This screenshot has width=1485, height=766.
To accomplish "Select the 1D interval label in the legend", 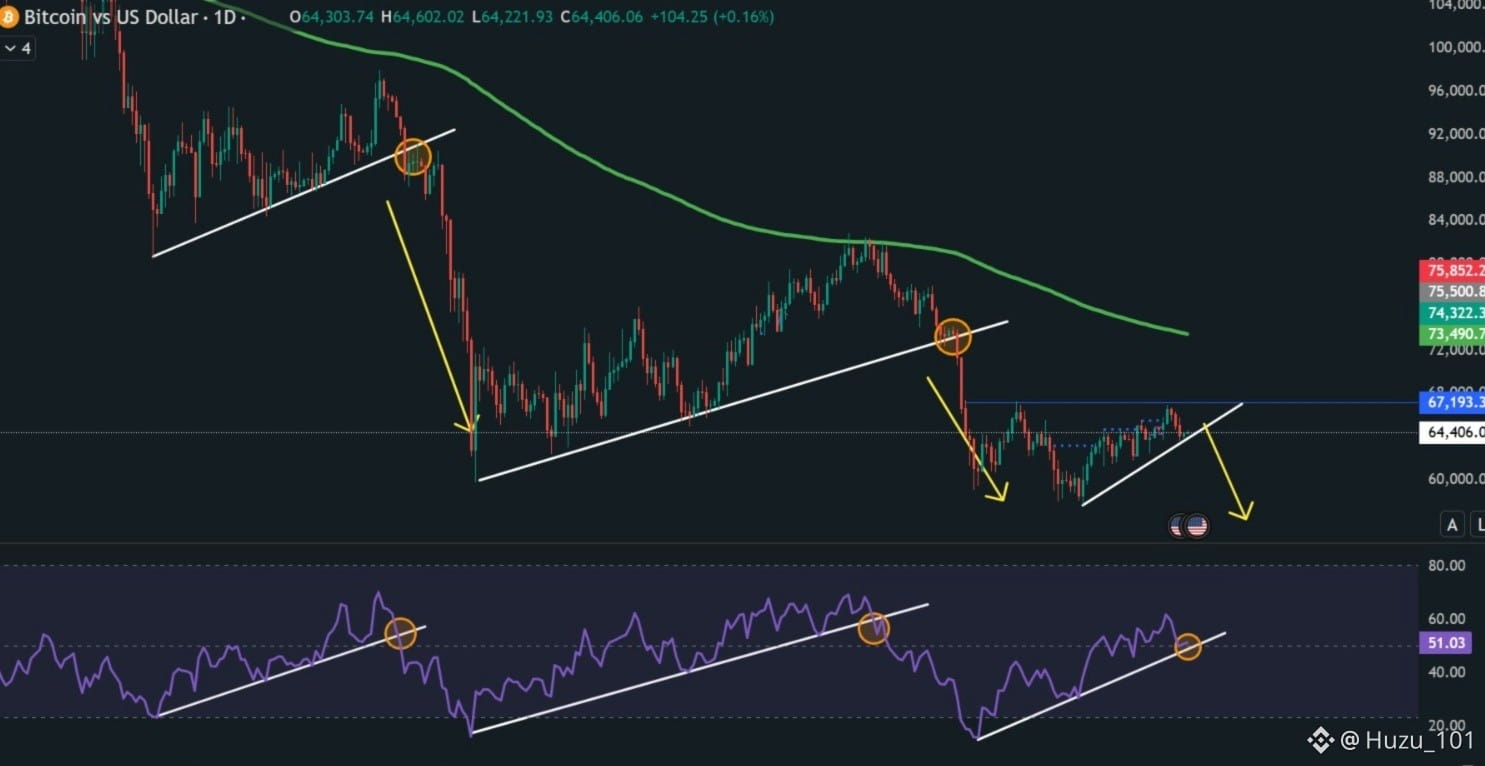I will [x=225, y=17].
